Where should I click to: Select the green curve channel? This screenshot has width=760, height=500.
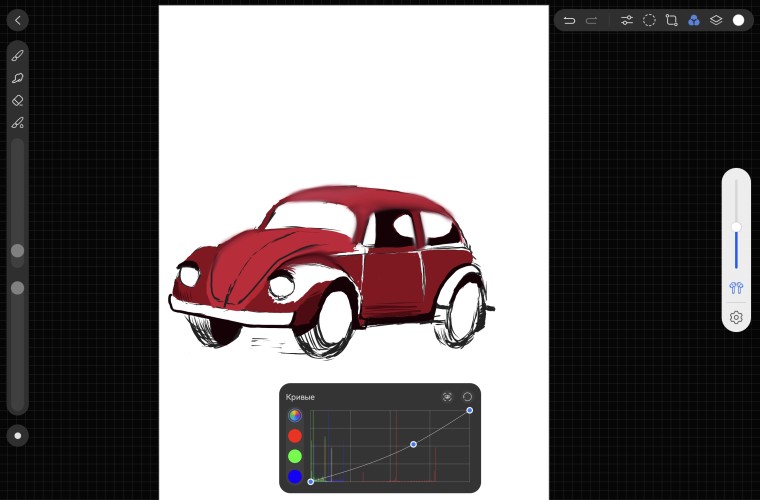click(295, 456)
